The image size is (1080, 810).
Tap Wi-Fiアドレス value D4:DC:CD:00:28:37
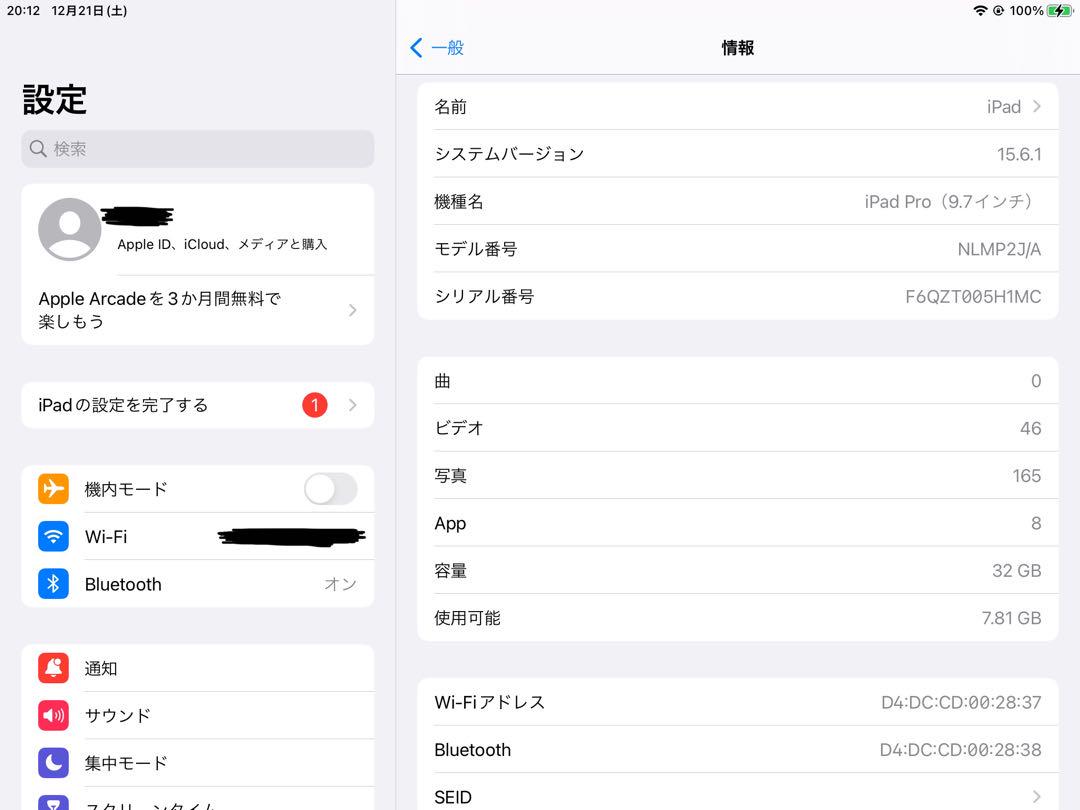pos(962,702)
